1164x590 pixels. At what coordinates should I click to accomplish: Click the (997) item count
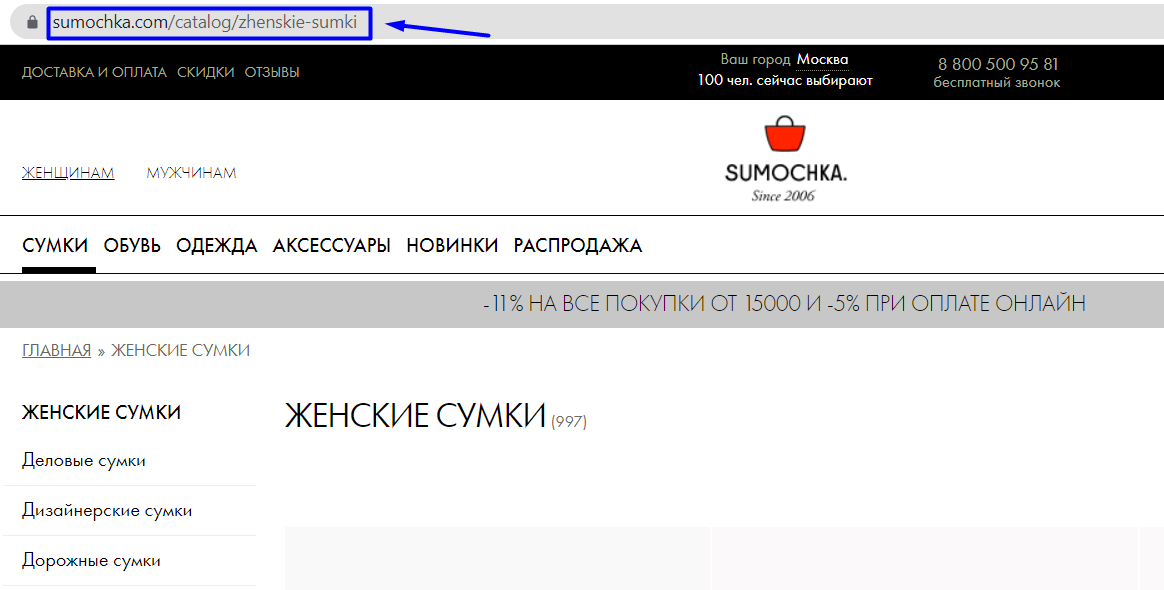(x=569, y=422)
